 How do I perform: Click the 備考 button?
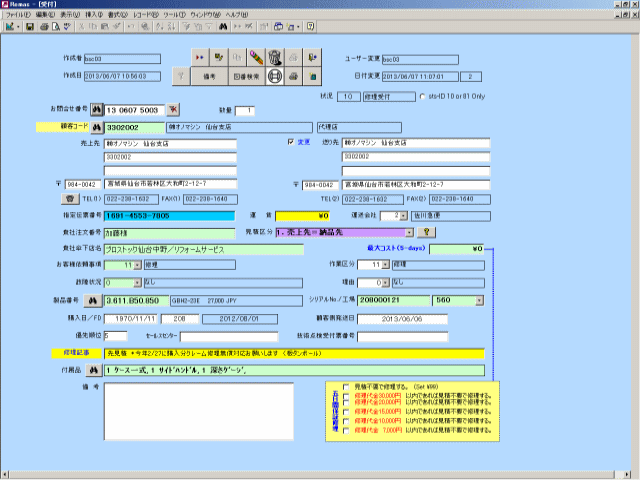tap(209, 75)
